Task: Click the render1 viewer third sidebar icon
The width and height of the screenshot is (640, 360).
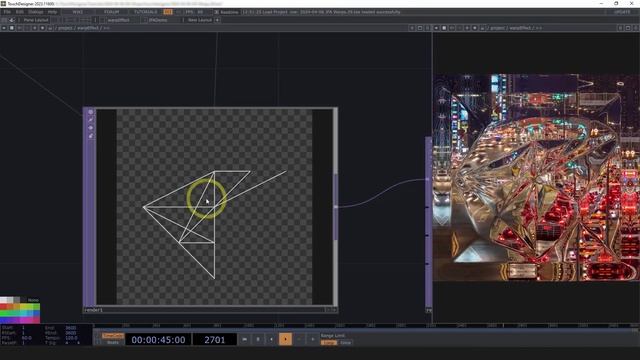Action: click(91, 128)
